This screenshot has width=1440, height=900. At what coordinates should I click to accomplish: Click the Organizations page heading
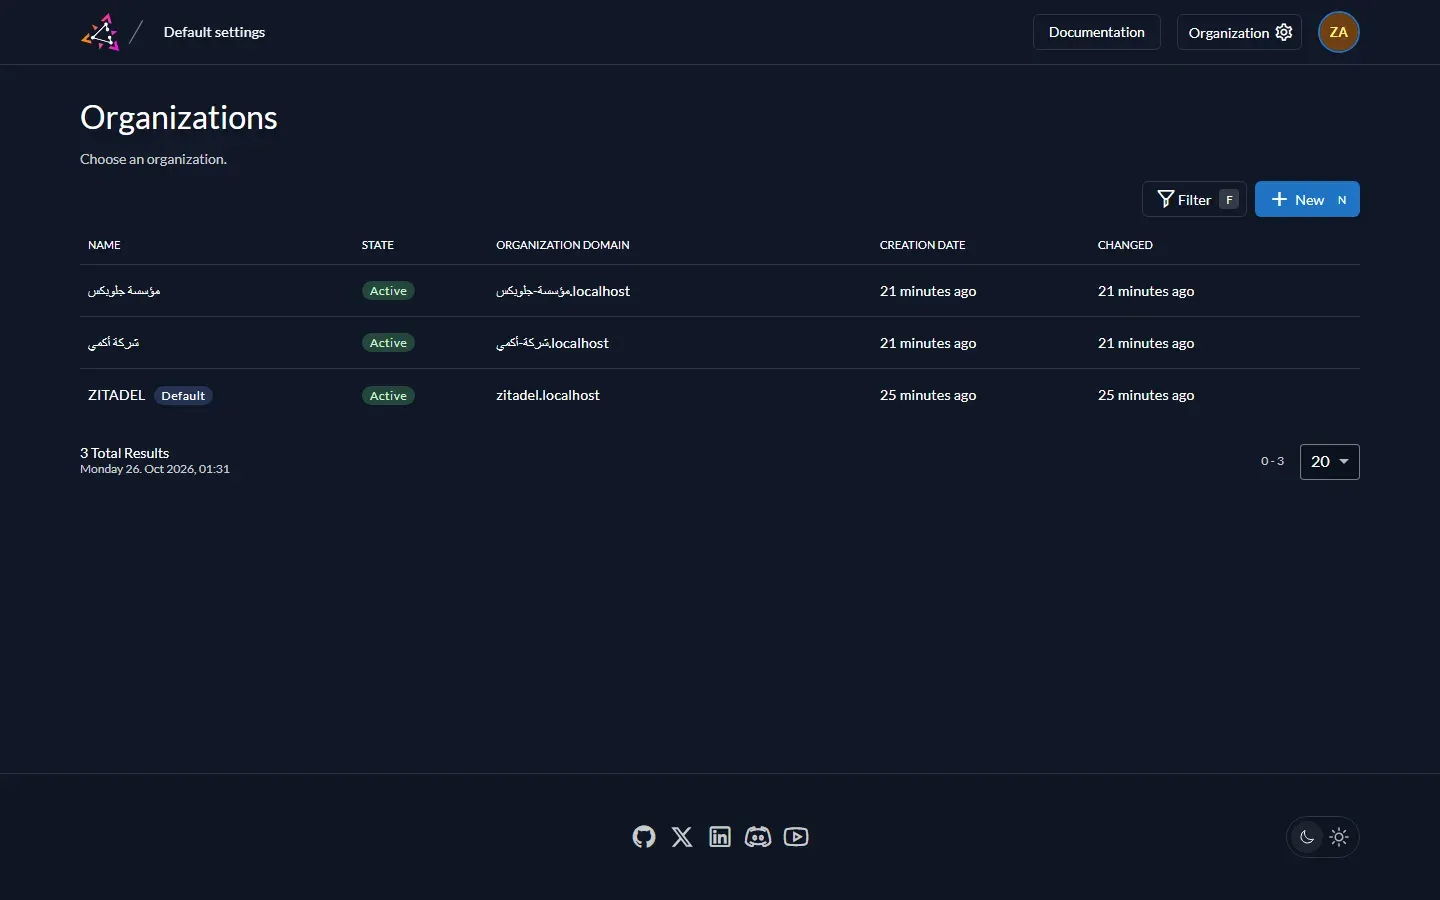click(179, 117)
